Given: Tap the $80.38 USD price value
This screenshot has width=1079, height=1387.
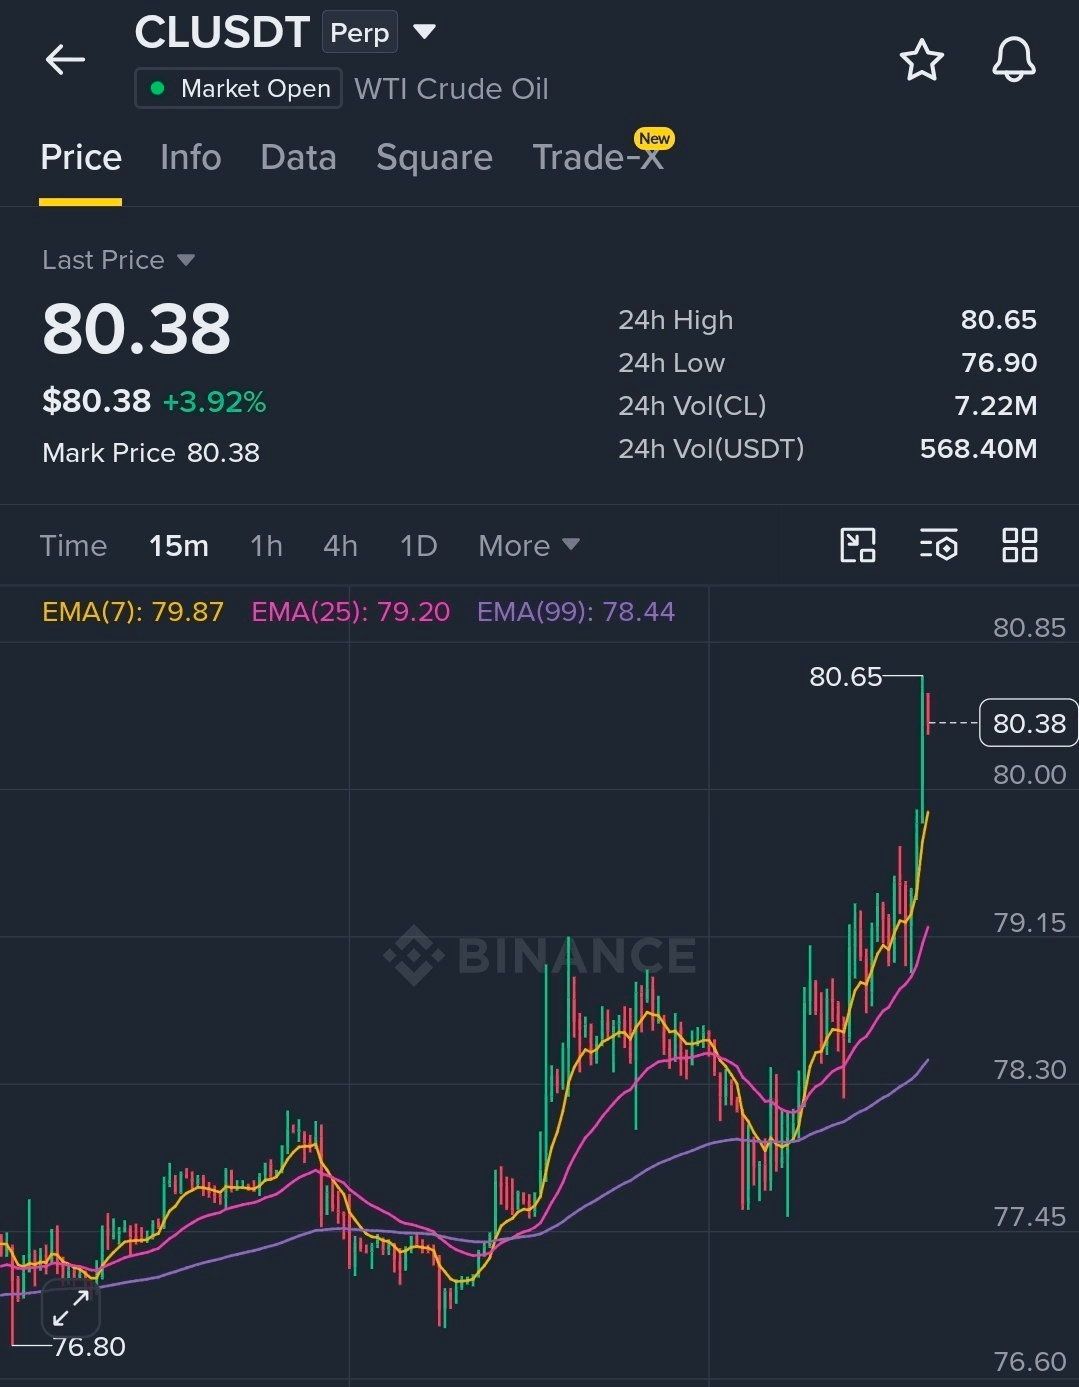Looking at the screenshot, I should click(x=96, y=401).
